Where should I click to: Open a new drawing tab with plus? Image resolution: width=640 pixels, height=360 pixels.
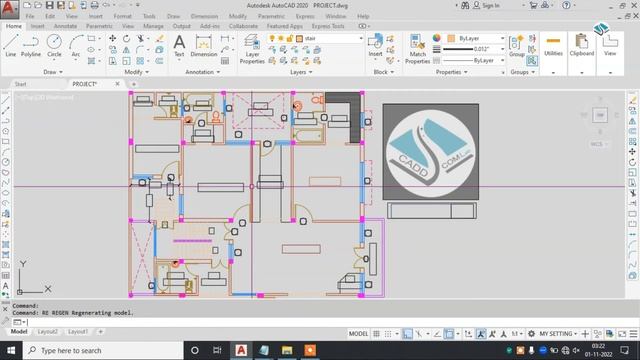[x=133, y=84]
